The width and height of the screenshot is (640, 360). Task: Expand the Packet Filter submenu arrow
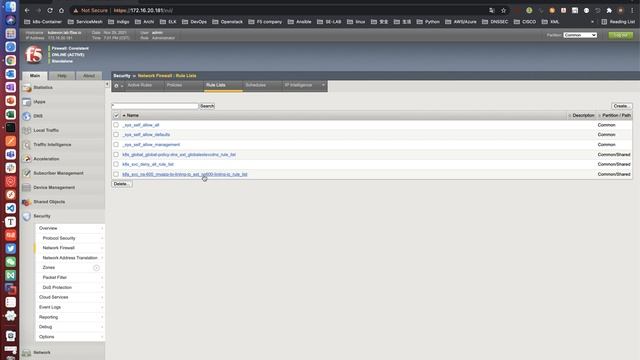pos(102,278)
